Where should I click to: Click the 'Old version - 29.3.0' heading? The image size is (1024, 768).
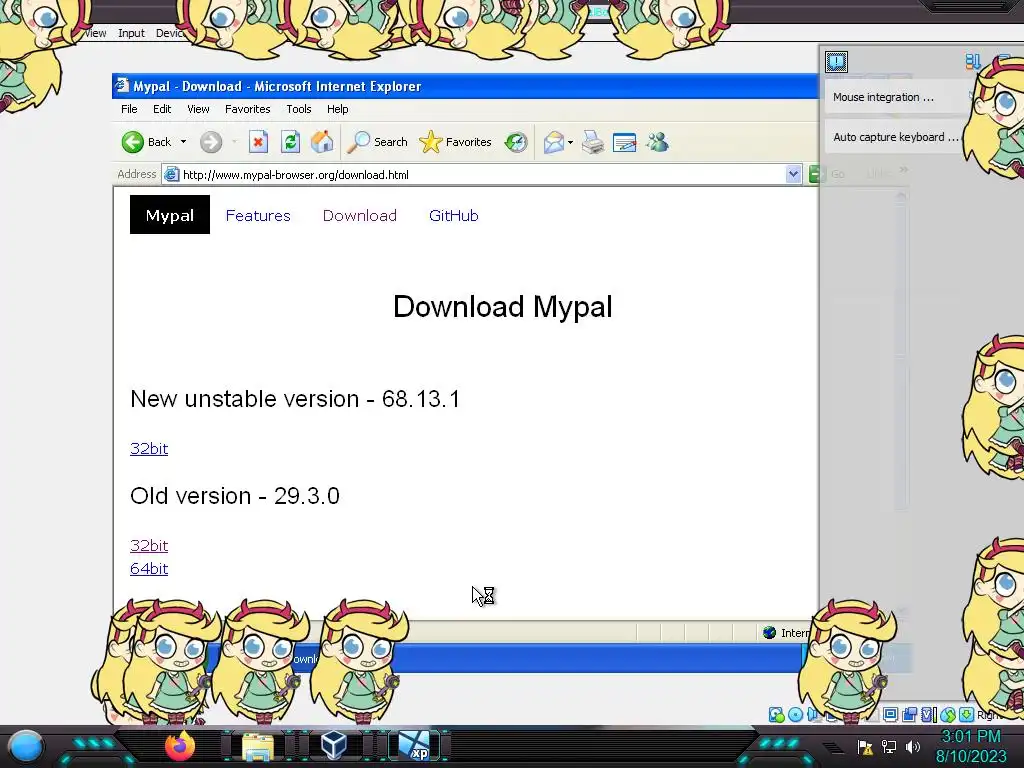[235, 496]
